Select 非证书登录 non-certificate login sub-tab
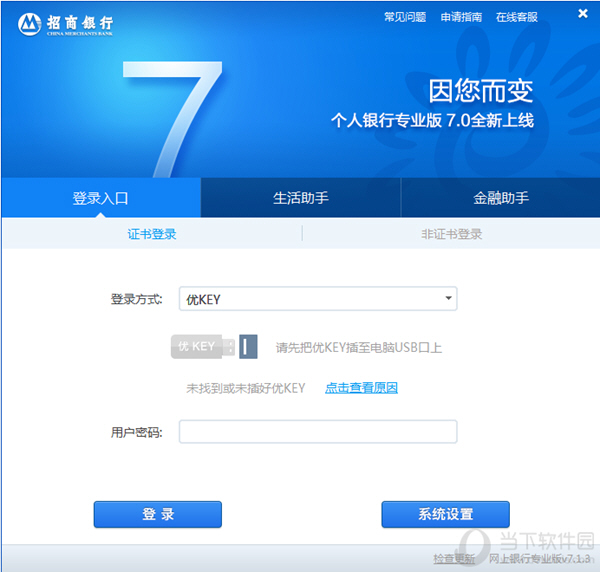600x572 pixels. (452, 234)
